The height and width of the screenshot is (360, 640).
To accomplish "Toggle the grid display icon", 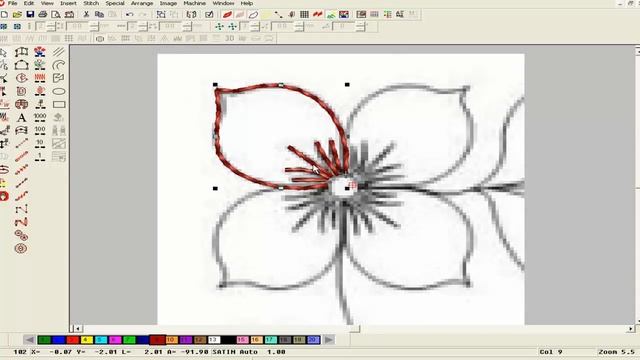I will click(304, 15).
